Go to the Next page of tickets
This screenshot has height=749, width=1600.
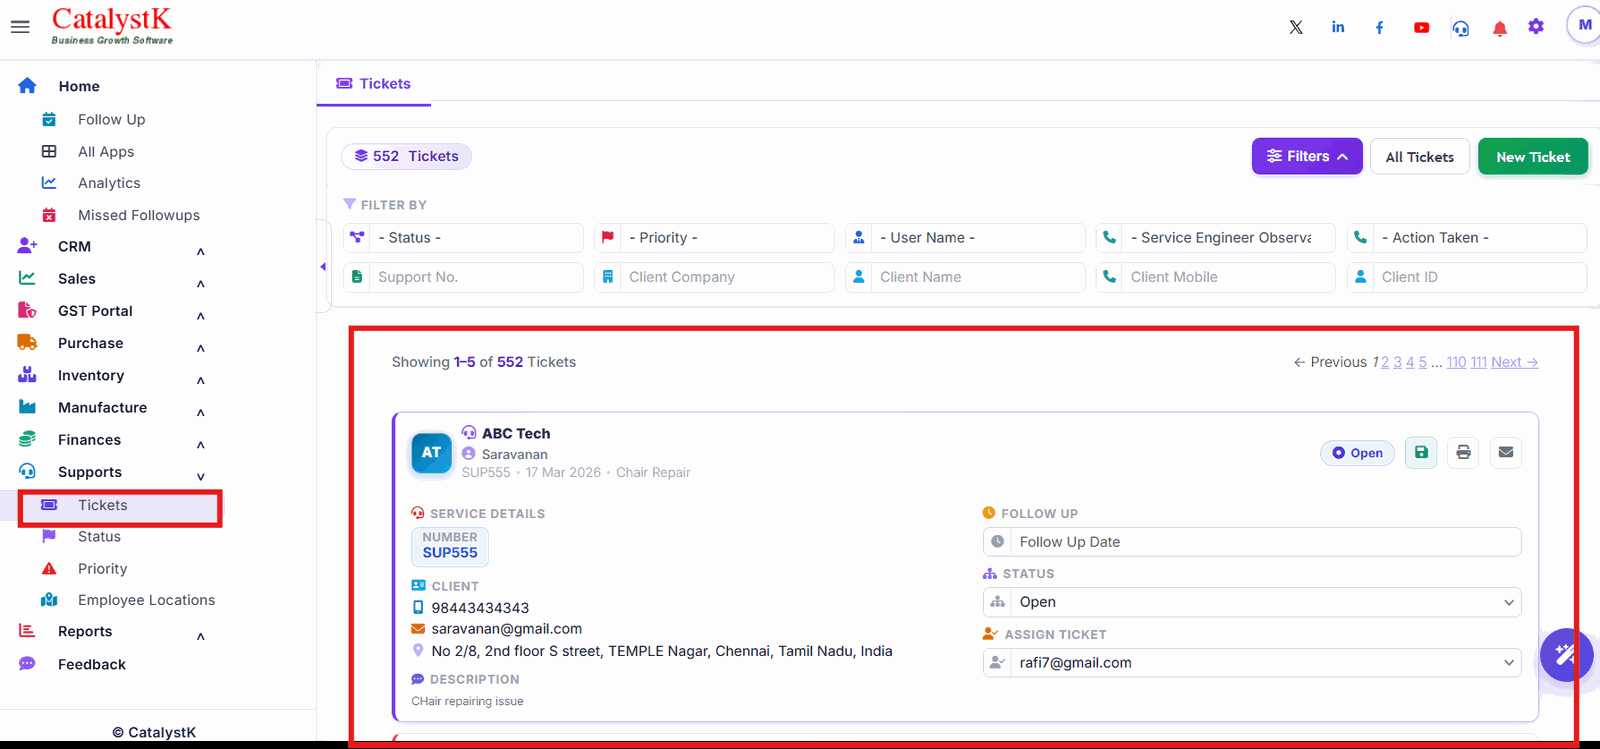coord(1515,362)
